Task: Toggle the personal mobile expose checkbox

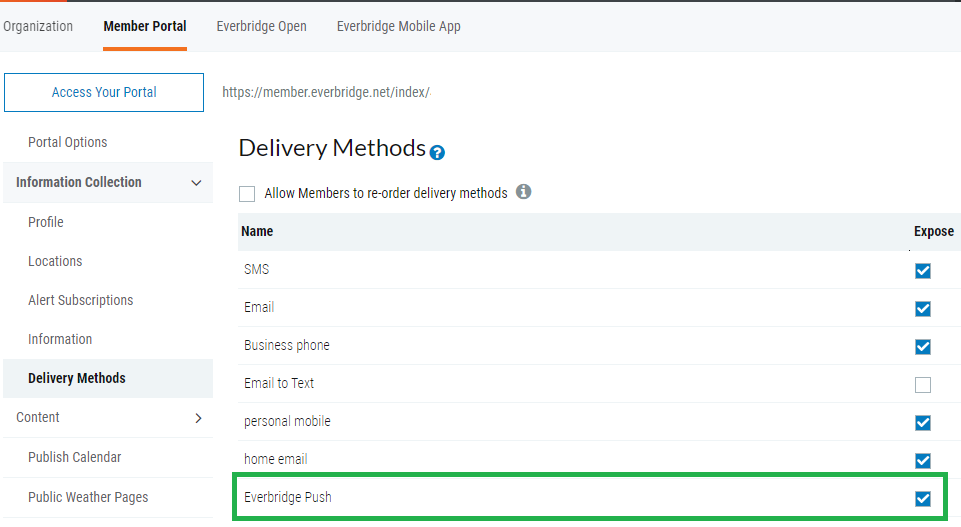Action: [922, 423]
